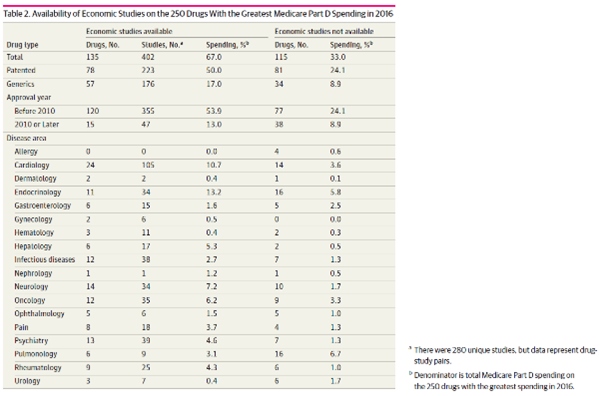Click the Table 2 title text
The height and width of the screenshot is (396, 600).
pos(198,14)
